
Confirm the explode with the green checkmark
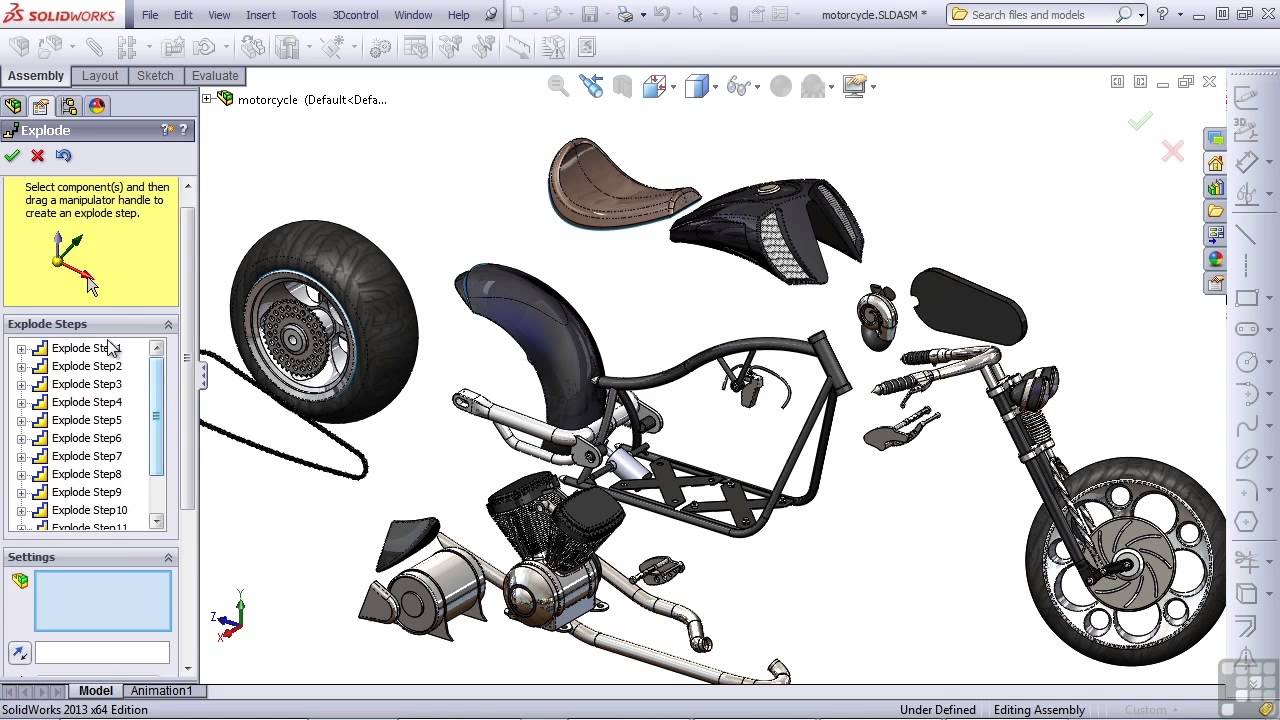click(12, 156)
